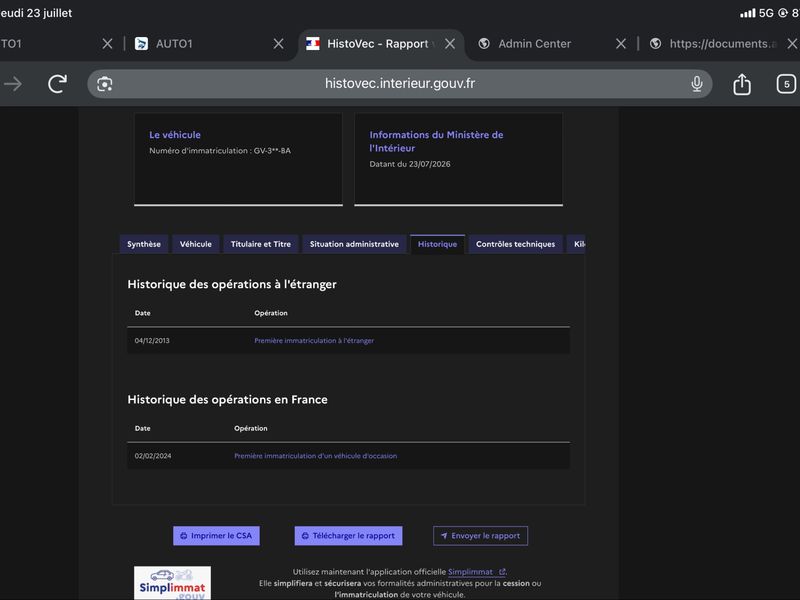Screen dimensions: 800x600
Task: Tap the cellular signal bars in status bar
Action: coord(747,13)
